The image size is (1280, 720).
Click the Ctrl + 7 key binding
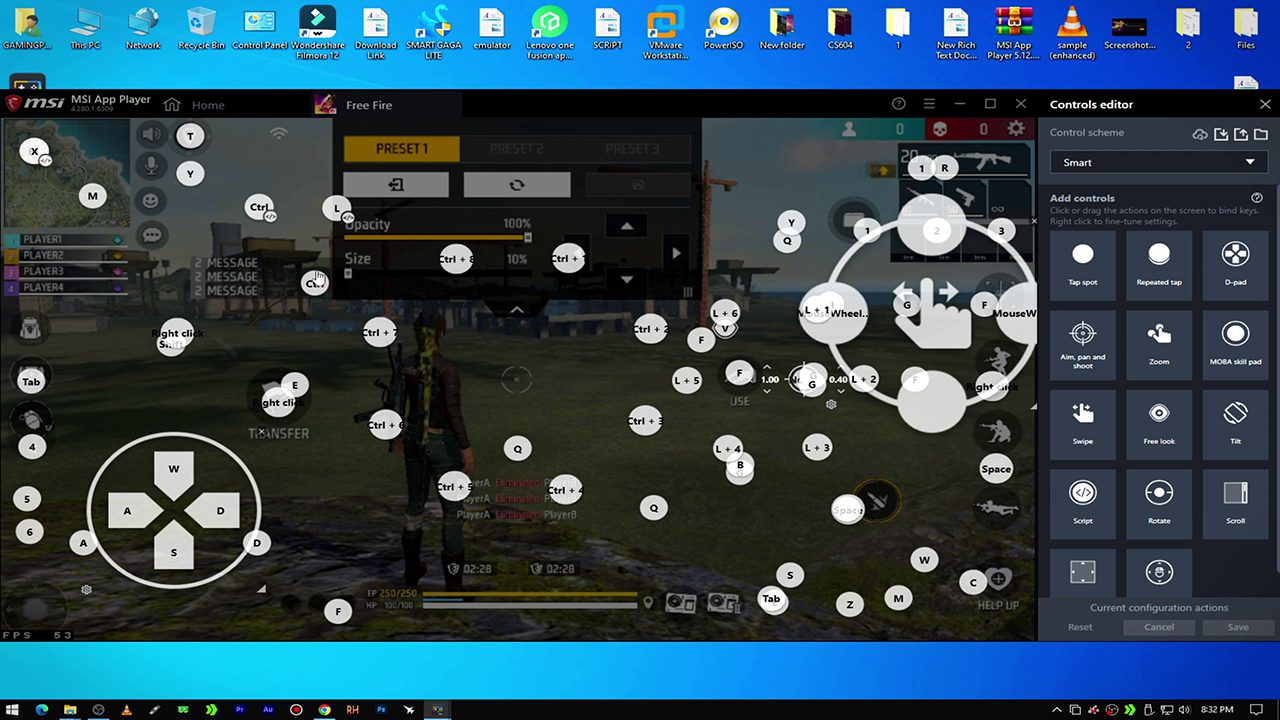pos(380,333)
